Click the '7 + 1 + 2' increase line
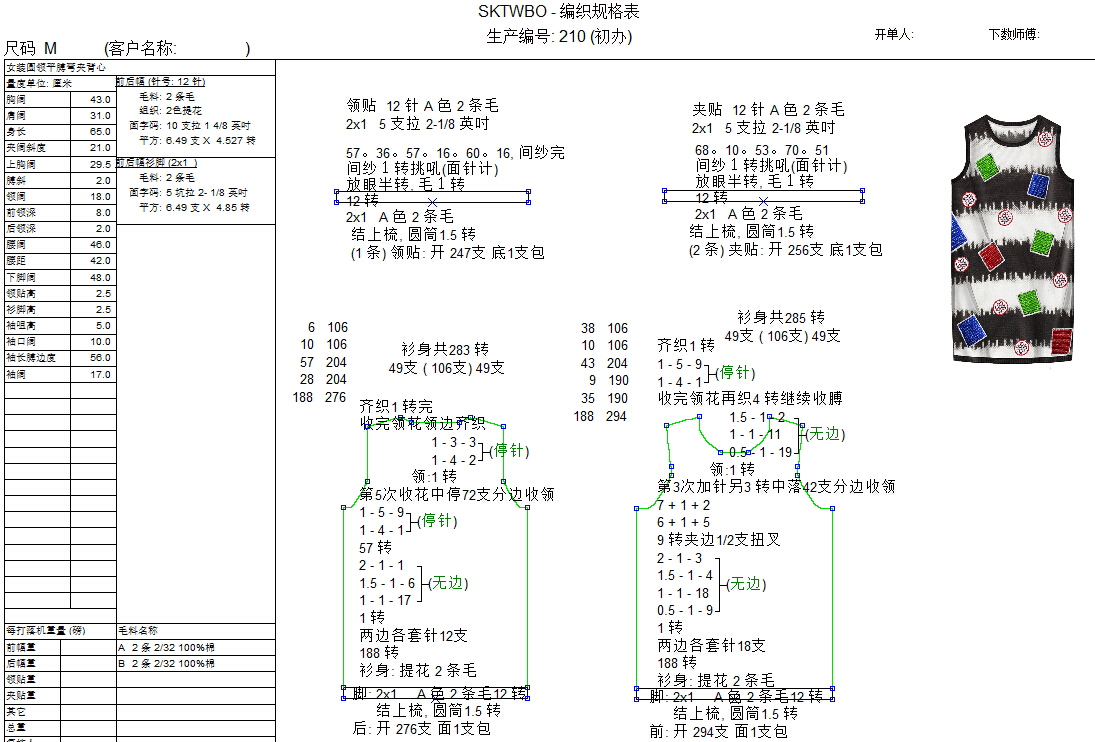1095x742 pixels. coord(684,505)
